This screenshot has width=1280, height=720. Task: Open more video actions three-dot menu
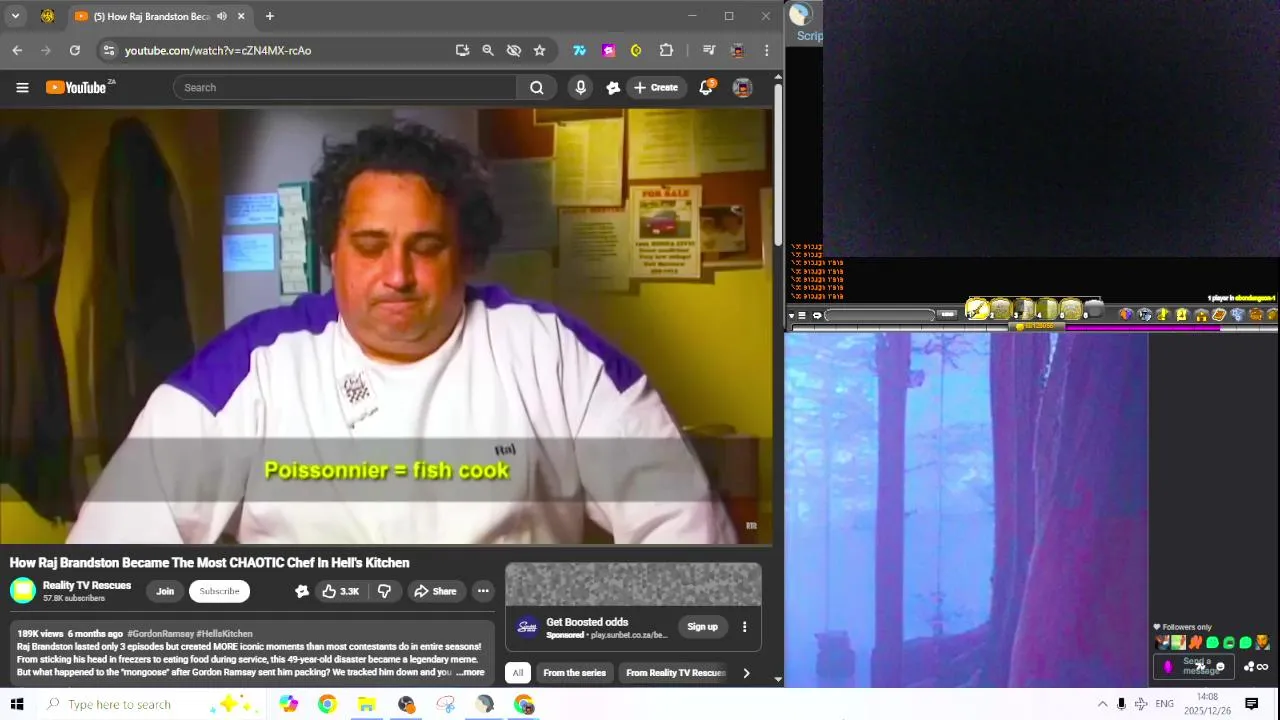[483, 591]
